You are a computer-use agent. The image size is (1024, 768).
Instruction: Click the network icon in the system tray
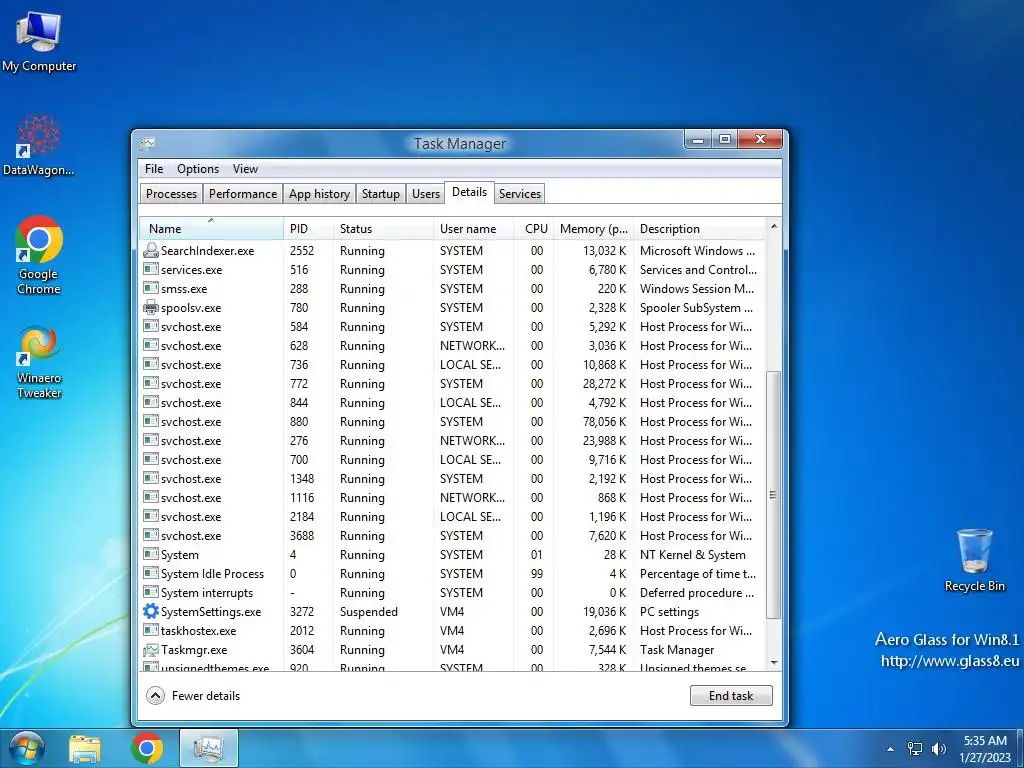915,748
